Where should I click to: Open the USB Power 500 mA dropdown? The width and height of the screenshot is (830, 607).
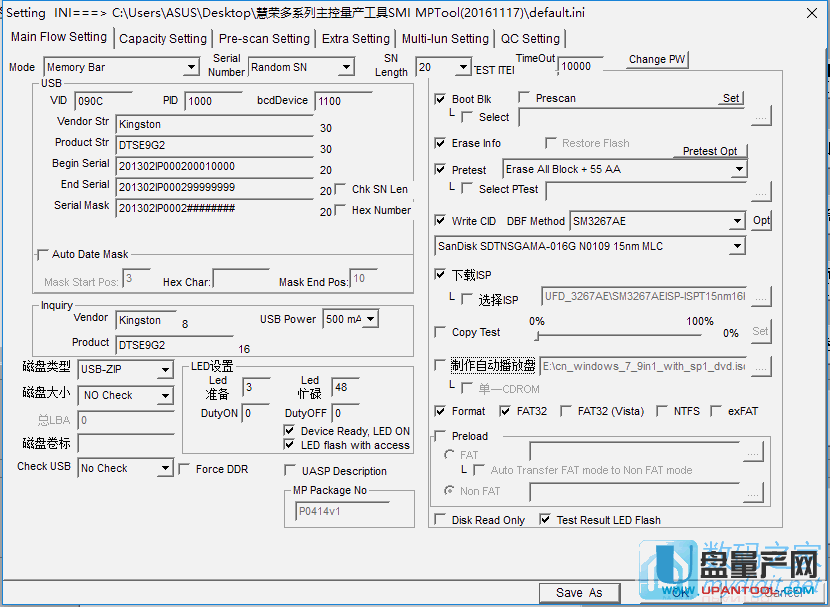coord(370,319)
